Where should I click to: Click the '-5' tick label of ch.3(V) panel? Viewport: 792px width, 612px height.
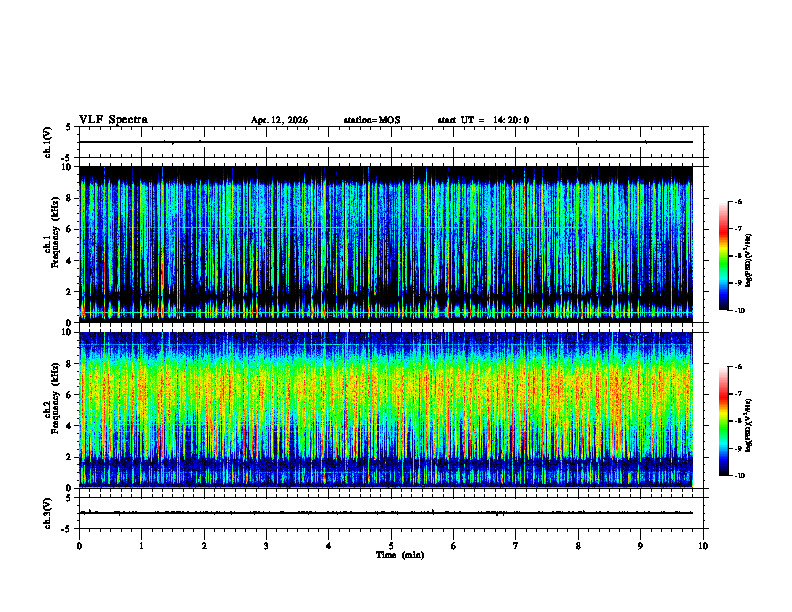pyautogui.click(x=66, y=529)
